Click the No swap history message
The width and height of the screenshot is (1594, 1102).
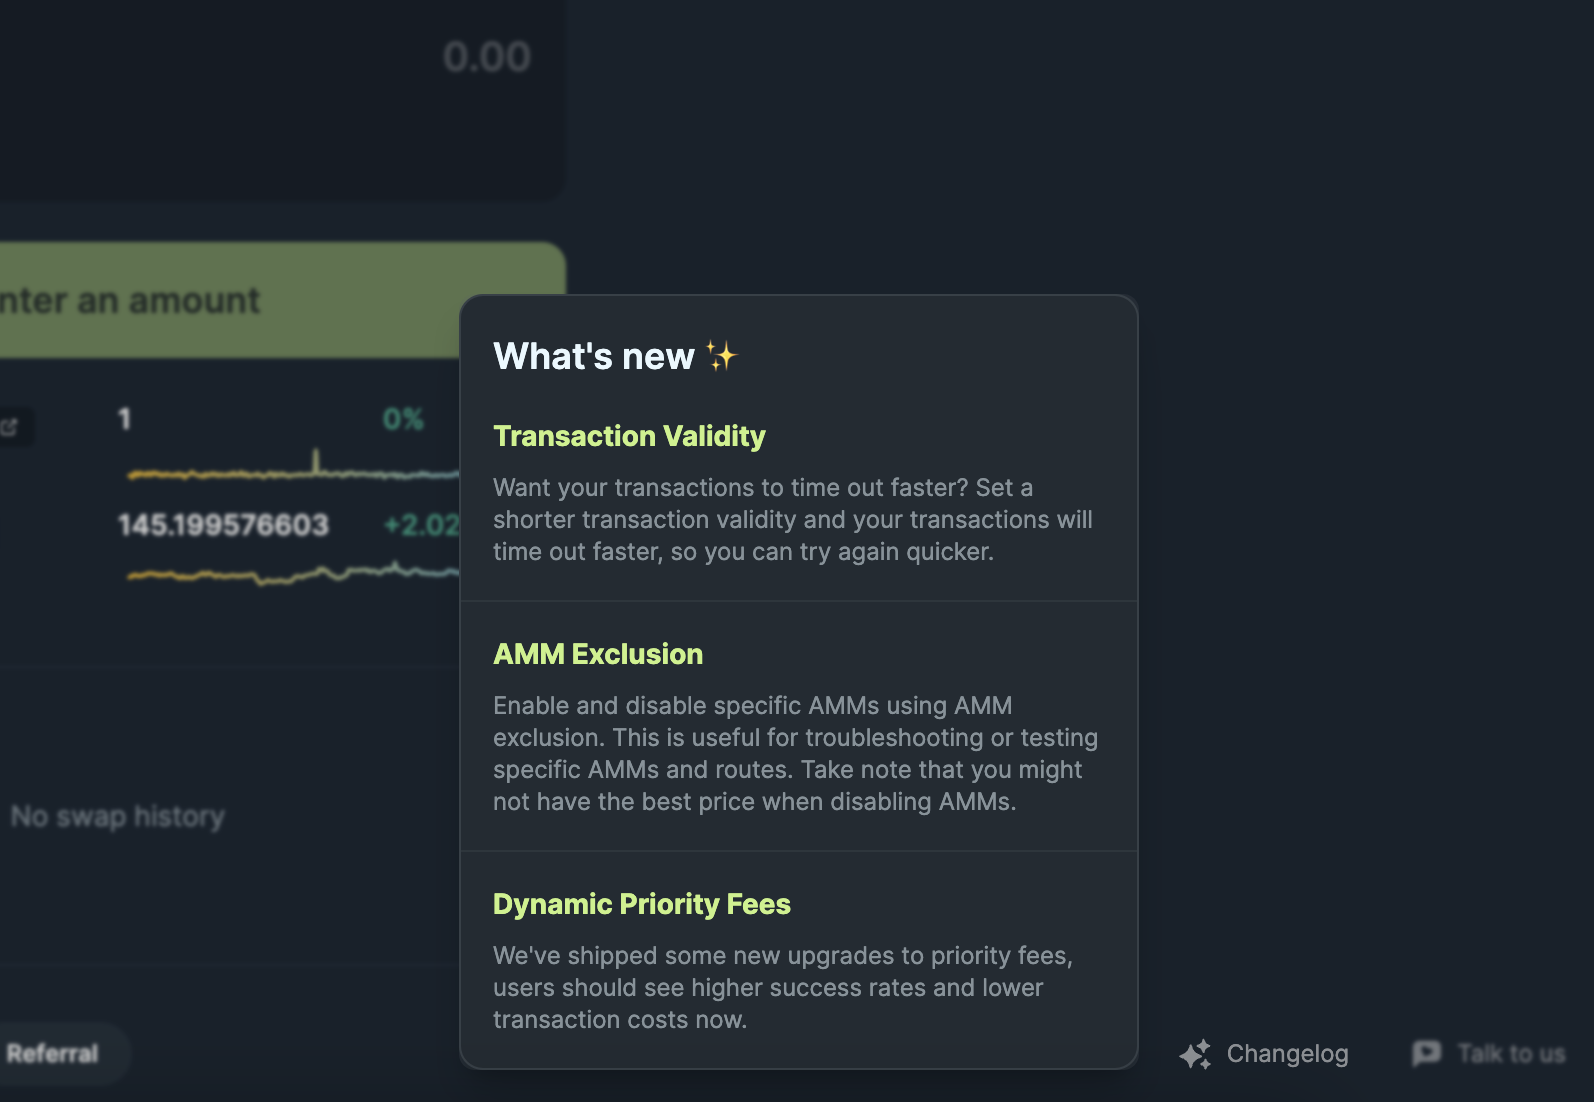[x=118, y=817]
